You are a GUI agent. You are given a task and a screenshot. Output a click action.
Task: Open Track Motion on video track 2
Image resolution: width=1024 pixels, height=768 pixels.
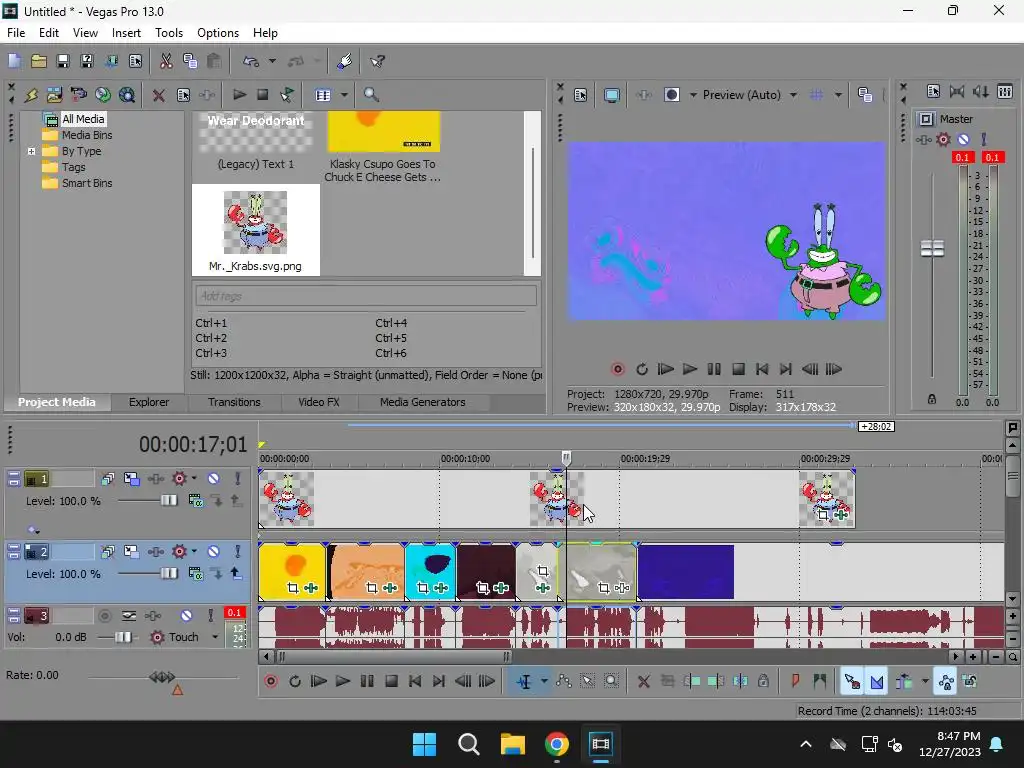pos(131,552)
